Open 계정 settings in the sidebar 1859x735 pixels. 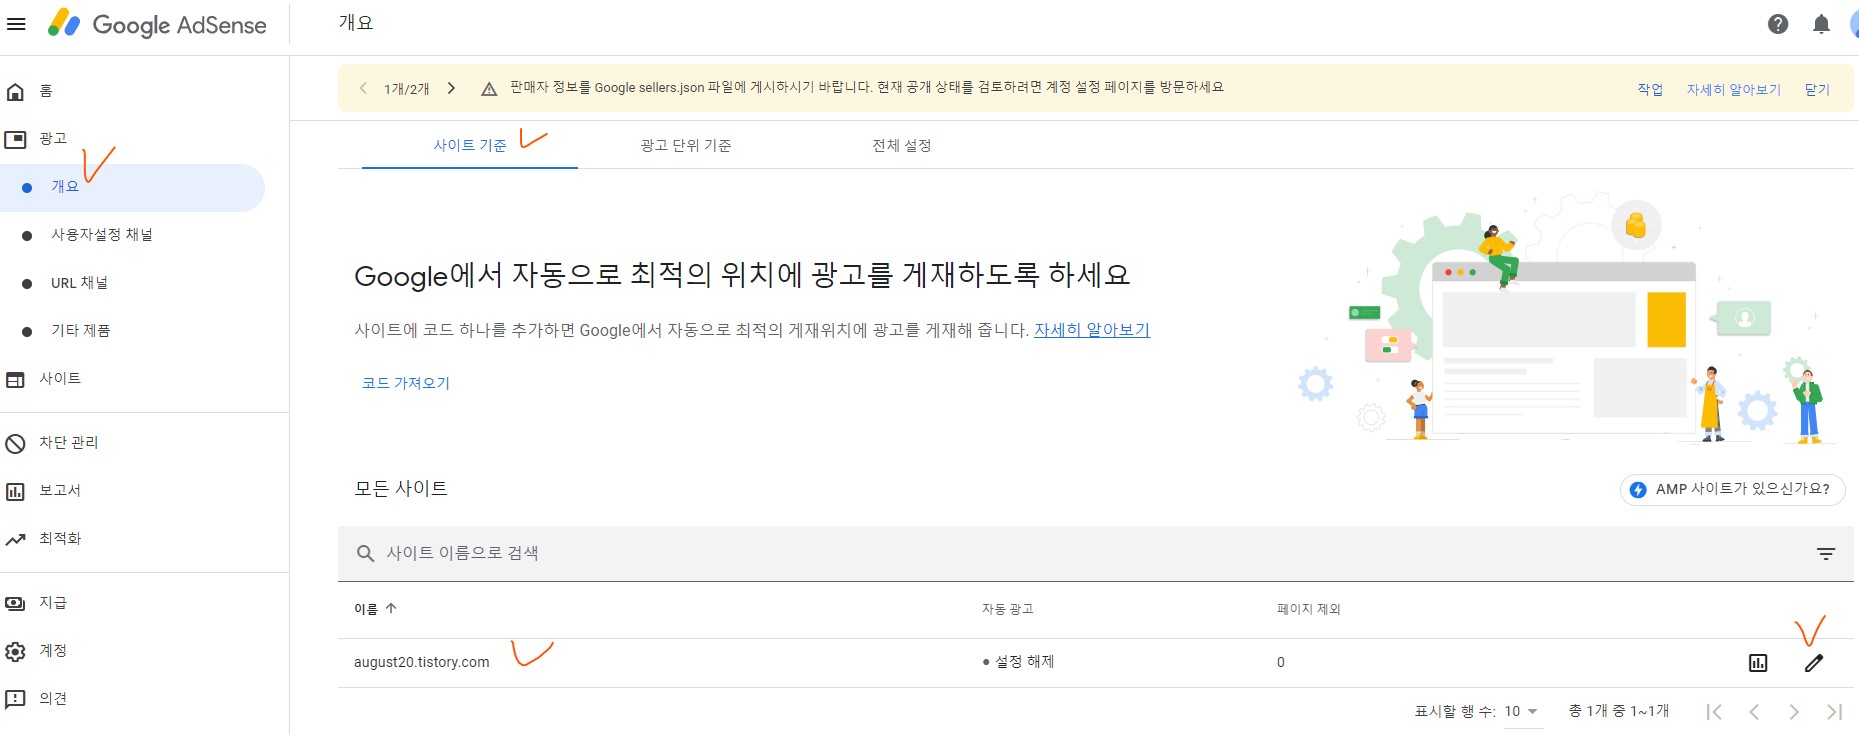pos(53,651)
